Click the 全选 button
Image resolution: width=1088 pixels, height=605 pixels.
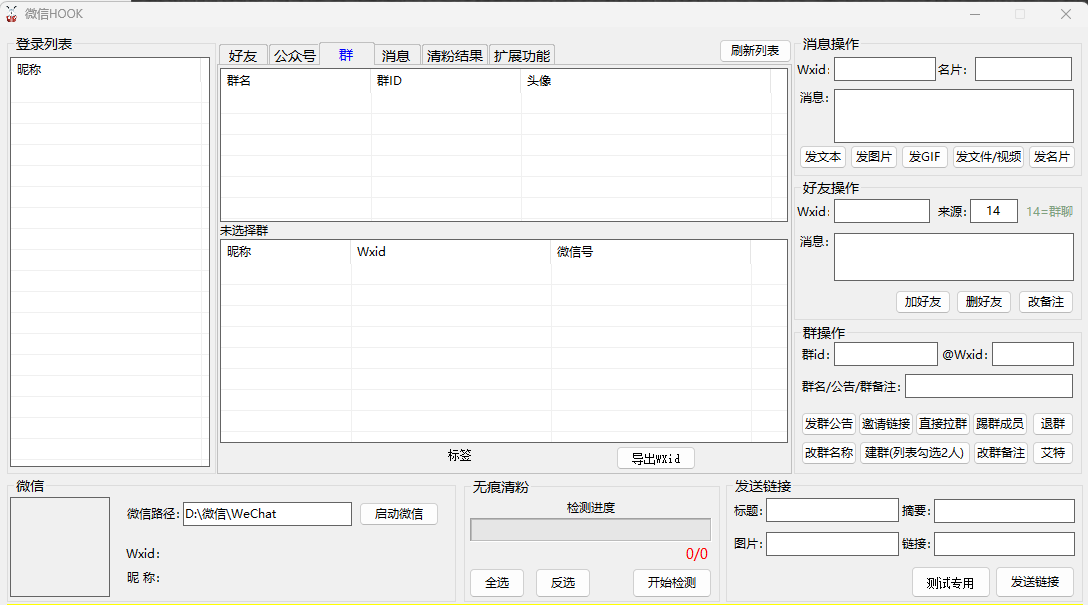tap(497, 583)
